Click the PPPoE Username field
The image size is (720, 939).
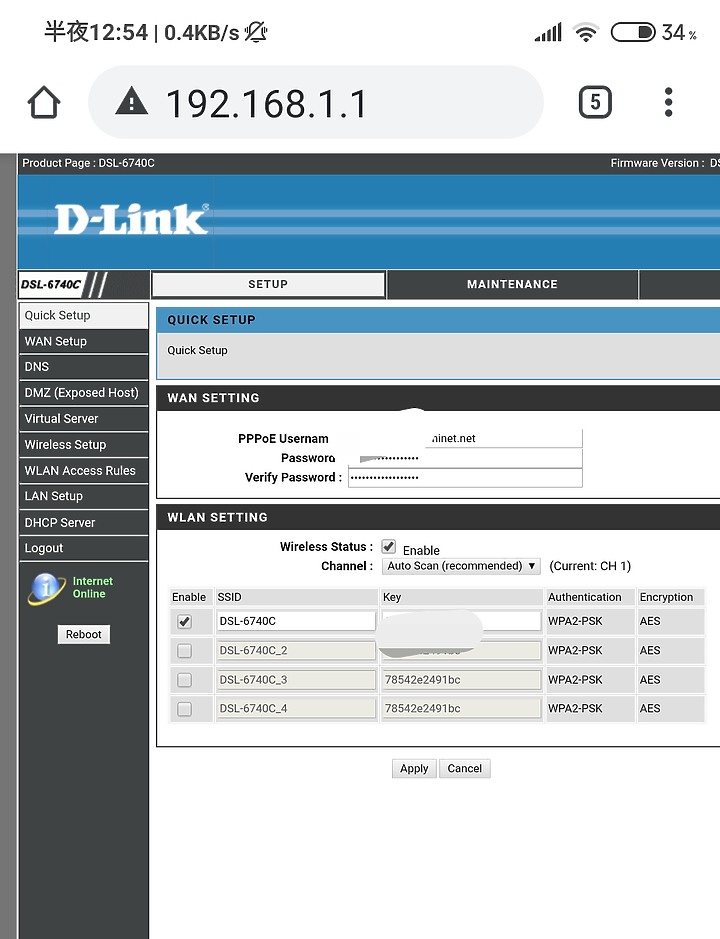pos(465,438)
